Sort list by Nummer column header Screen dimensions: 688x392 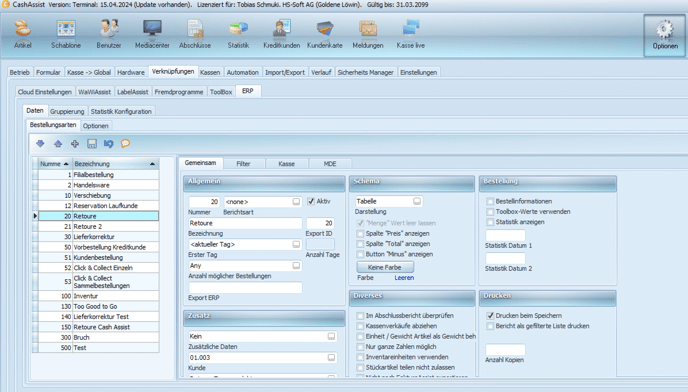click(55, 164)
